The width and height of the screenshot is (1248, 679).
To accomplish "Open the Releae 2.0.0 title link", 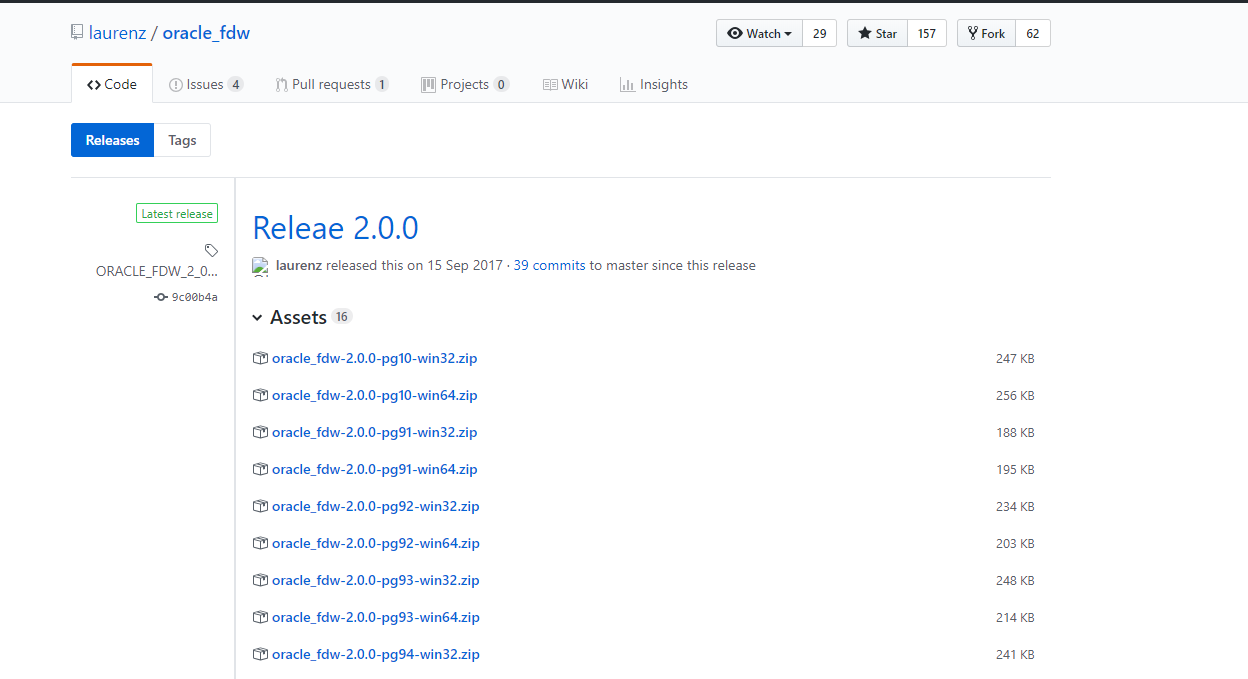I will click(335, 228).
